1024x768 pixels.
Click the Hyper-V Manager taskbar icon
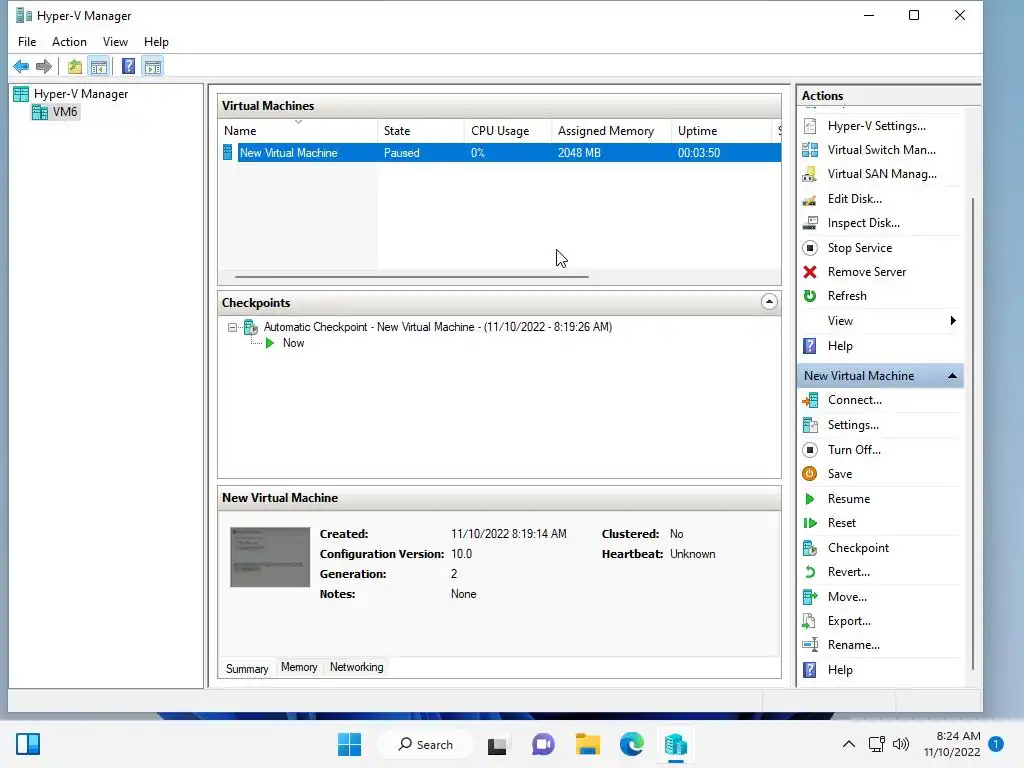pos(676,744)
